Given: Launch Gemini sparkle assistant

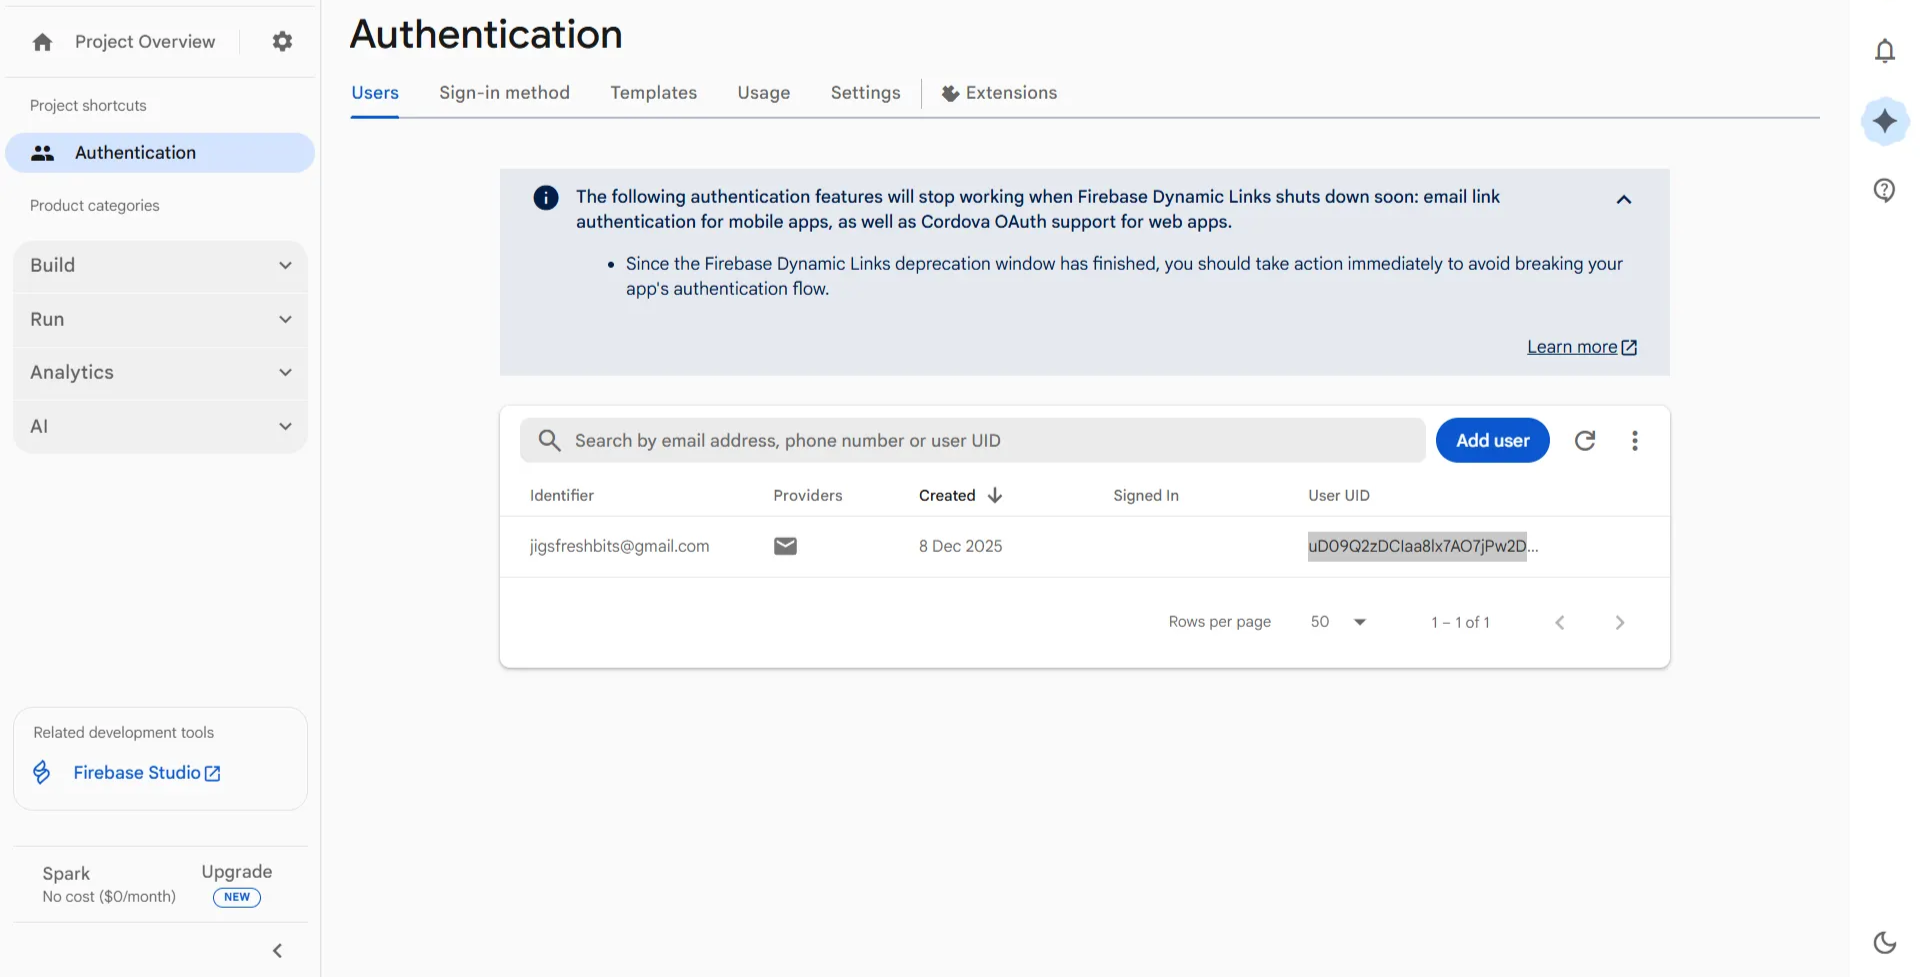Looking at the screenshot, I should coord(1885,121).
